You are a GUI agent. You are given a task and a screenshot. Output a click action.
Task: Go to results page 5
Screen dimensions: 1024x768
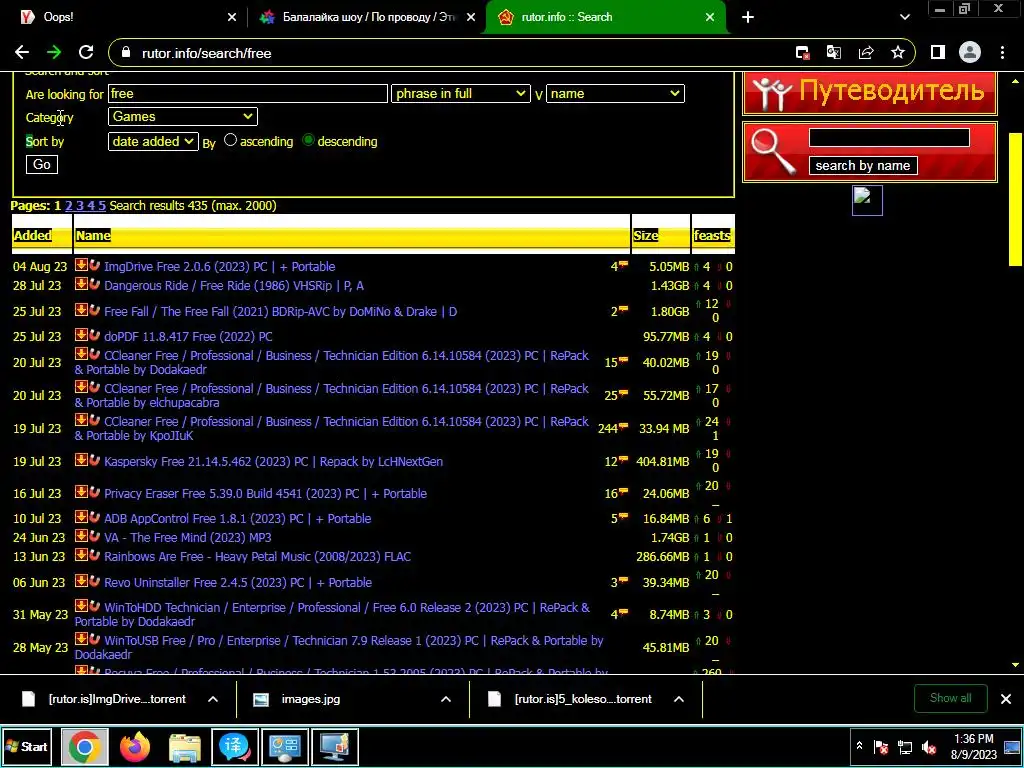click(102, 205)
